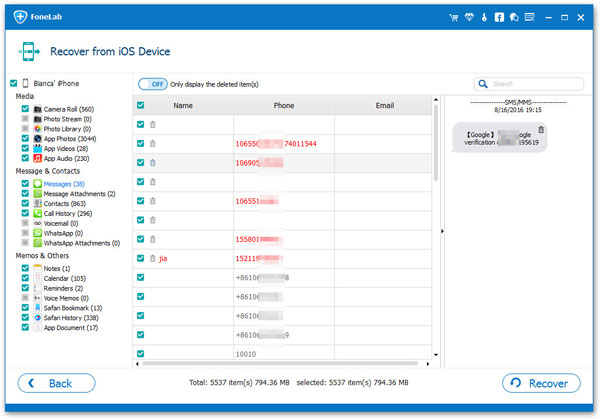Uncheck the 10010 row checkbox
This screenshot has height=419, width=600.
click(x=141, y=354)
